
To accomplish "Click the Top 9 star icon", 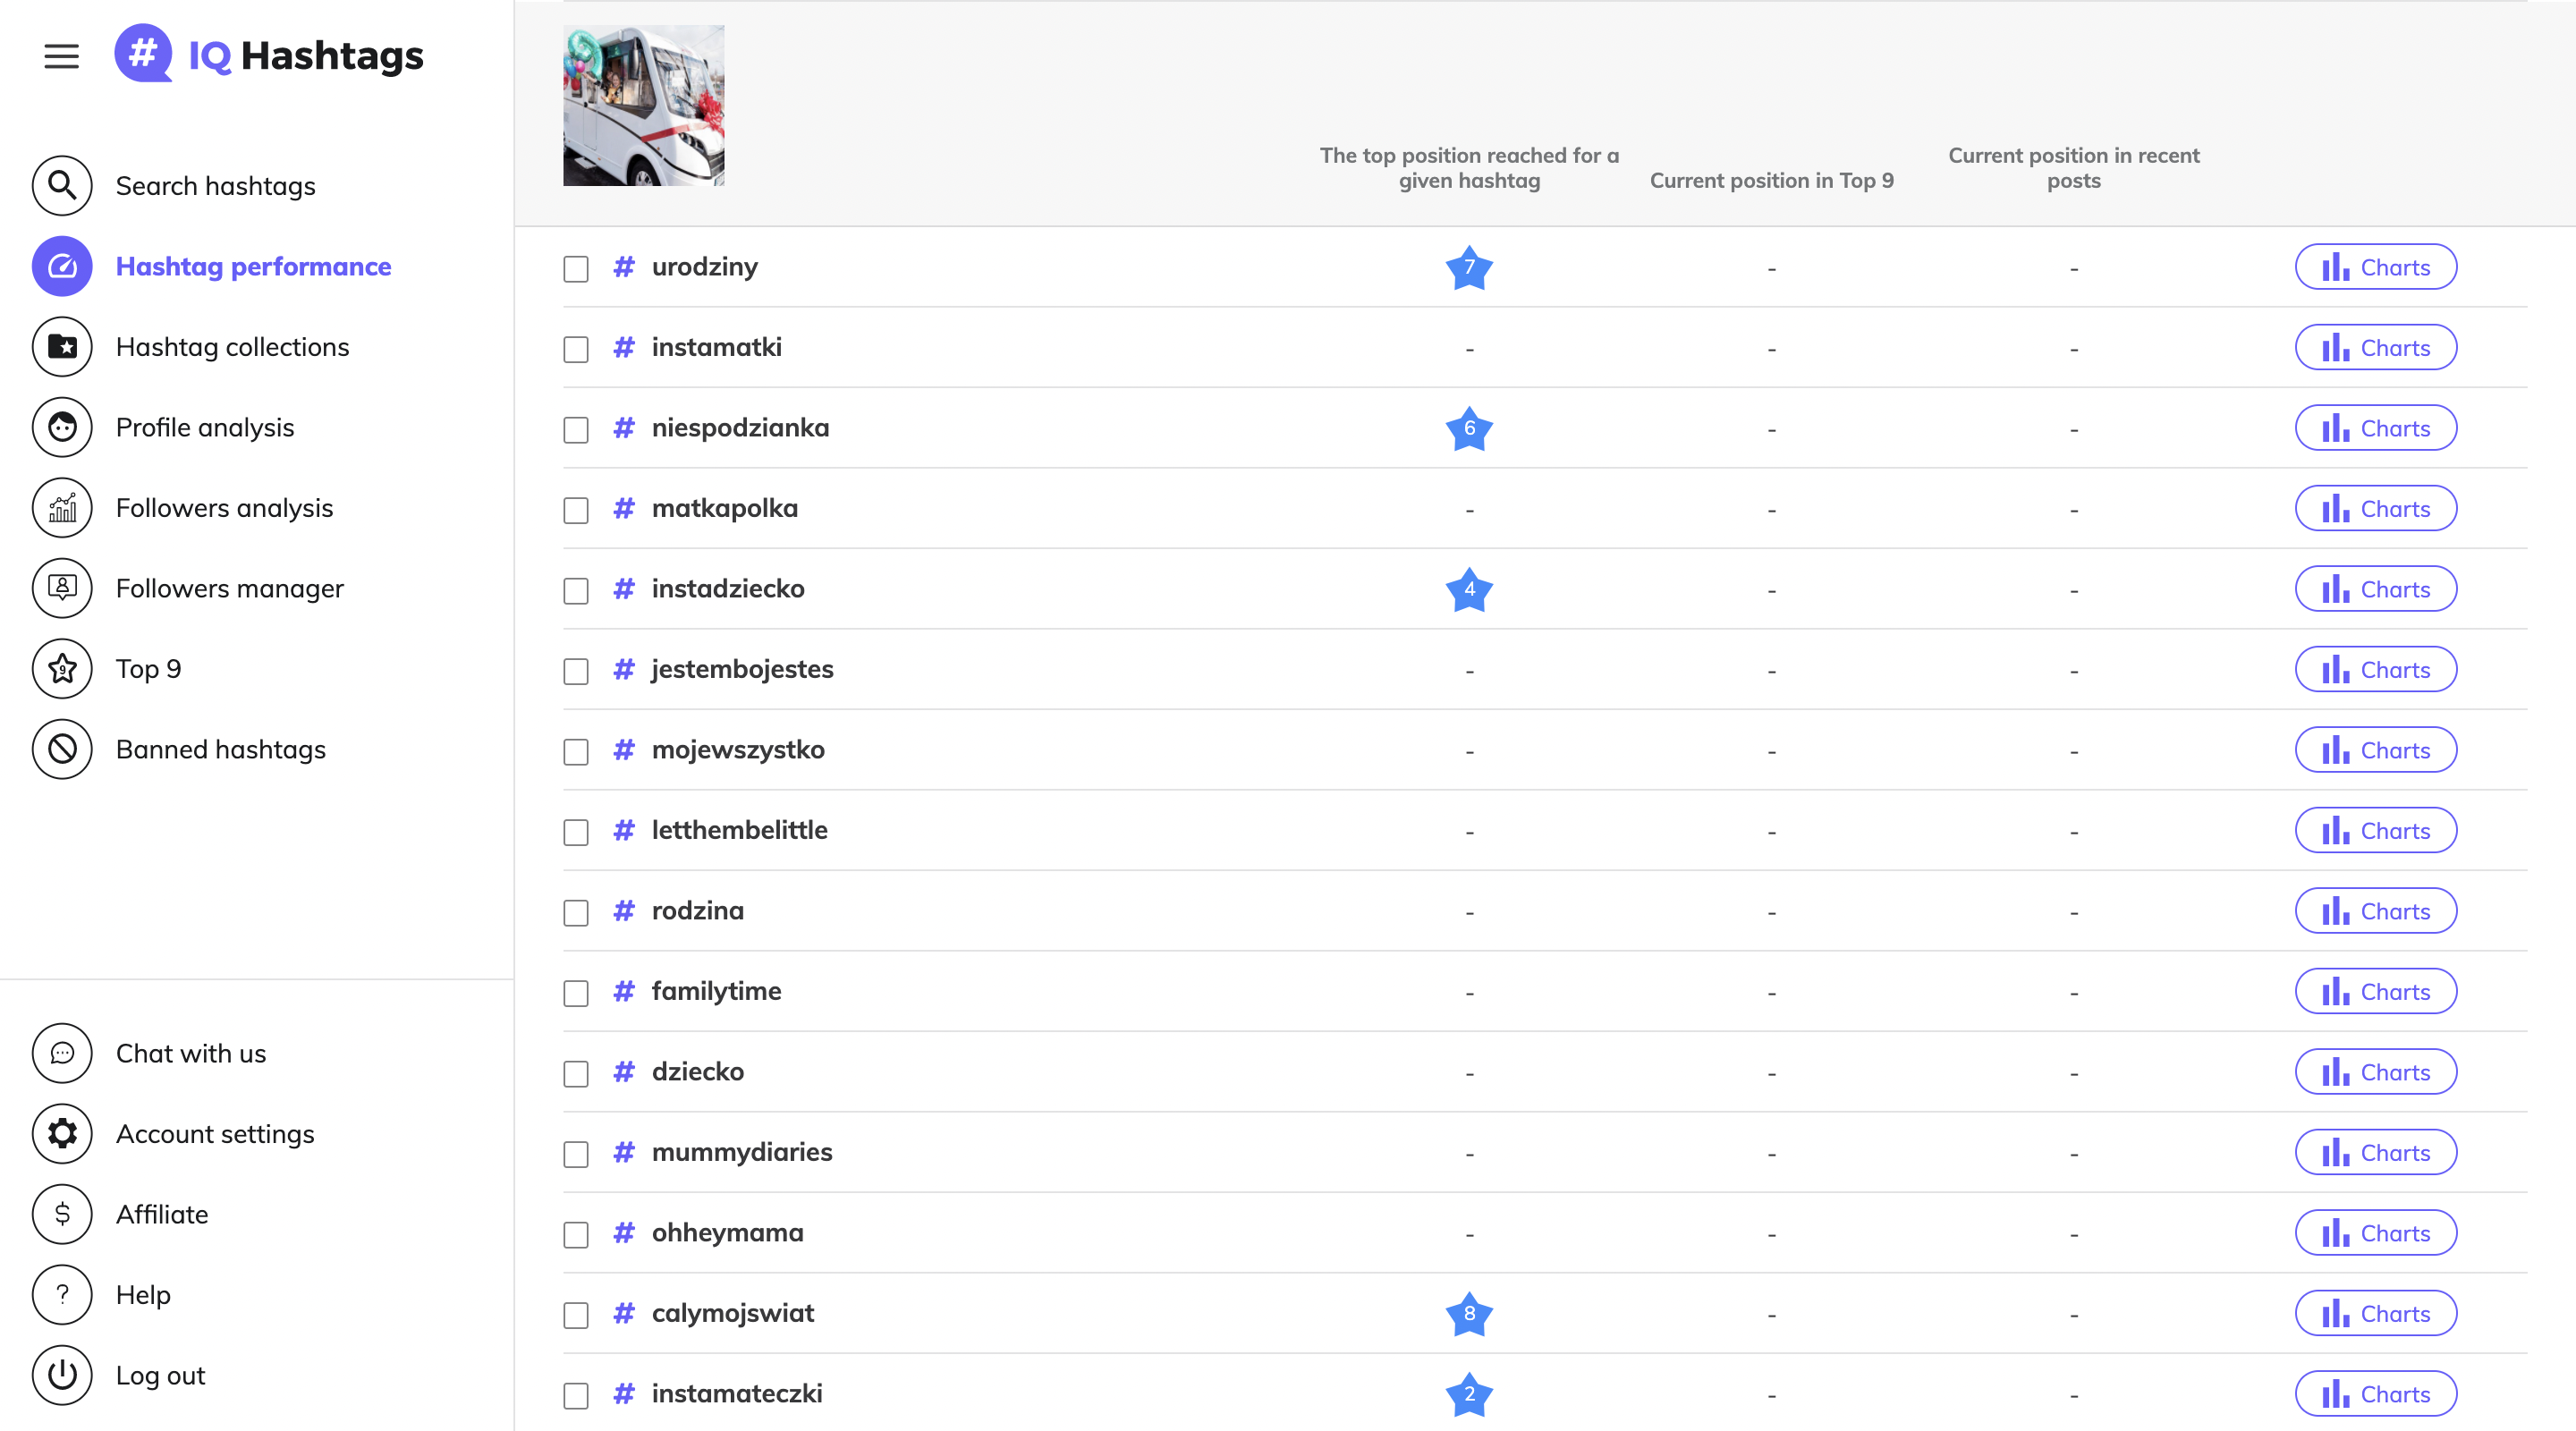I will (x=62, y=669).
